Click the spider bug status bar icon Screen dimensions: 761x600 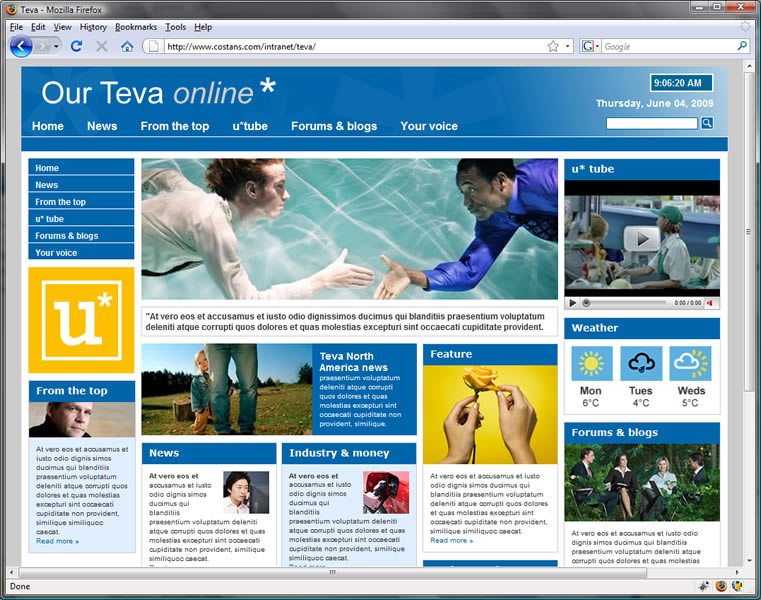(704, 586)
